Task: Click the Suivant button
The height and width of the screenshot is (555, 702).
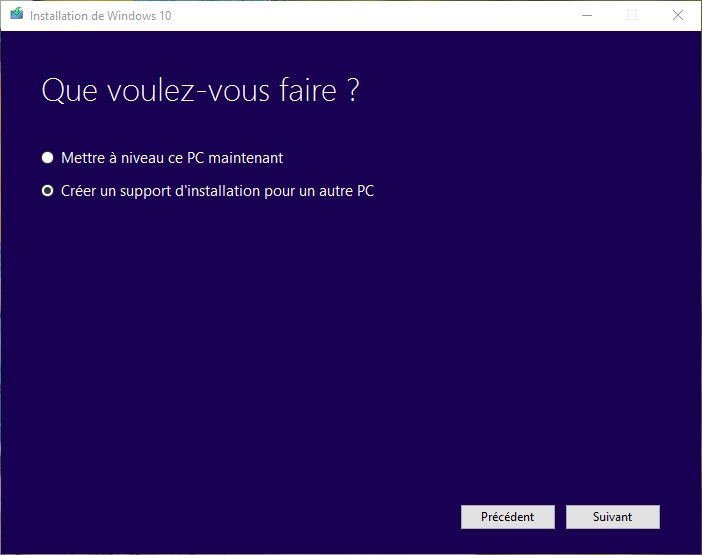Action: (x=612, y=517)
